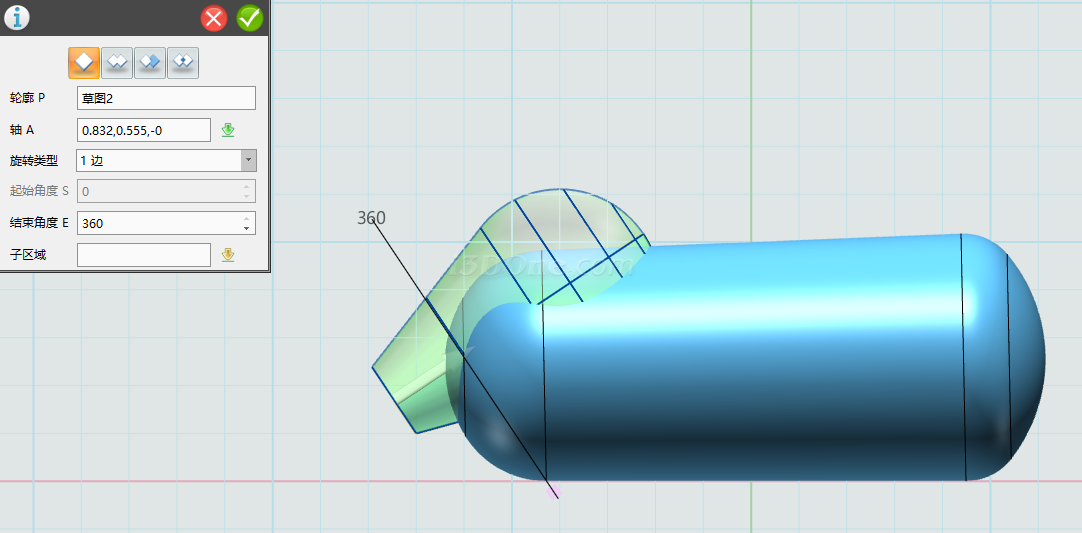Click the greyed-out 起始角度 S field
Screen dimensions: 1082x533
pyautogui.click(x=158, y=191)
